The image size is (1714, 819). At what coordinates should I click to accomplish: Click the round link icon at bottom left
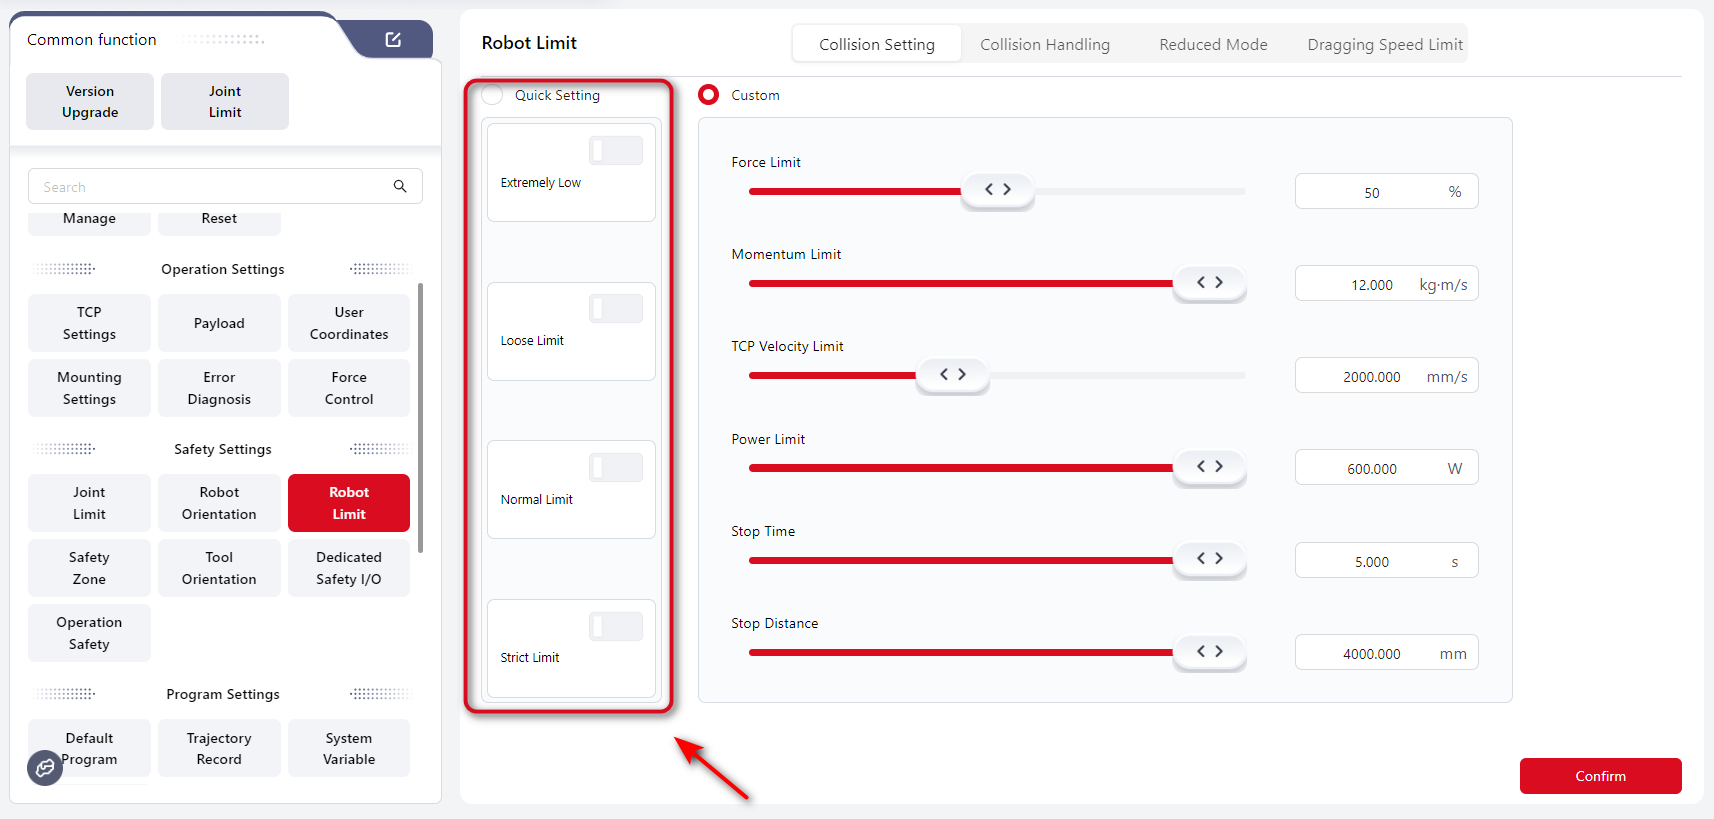pos(45,767)
